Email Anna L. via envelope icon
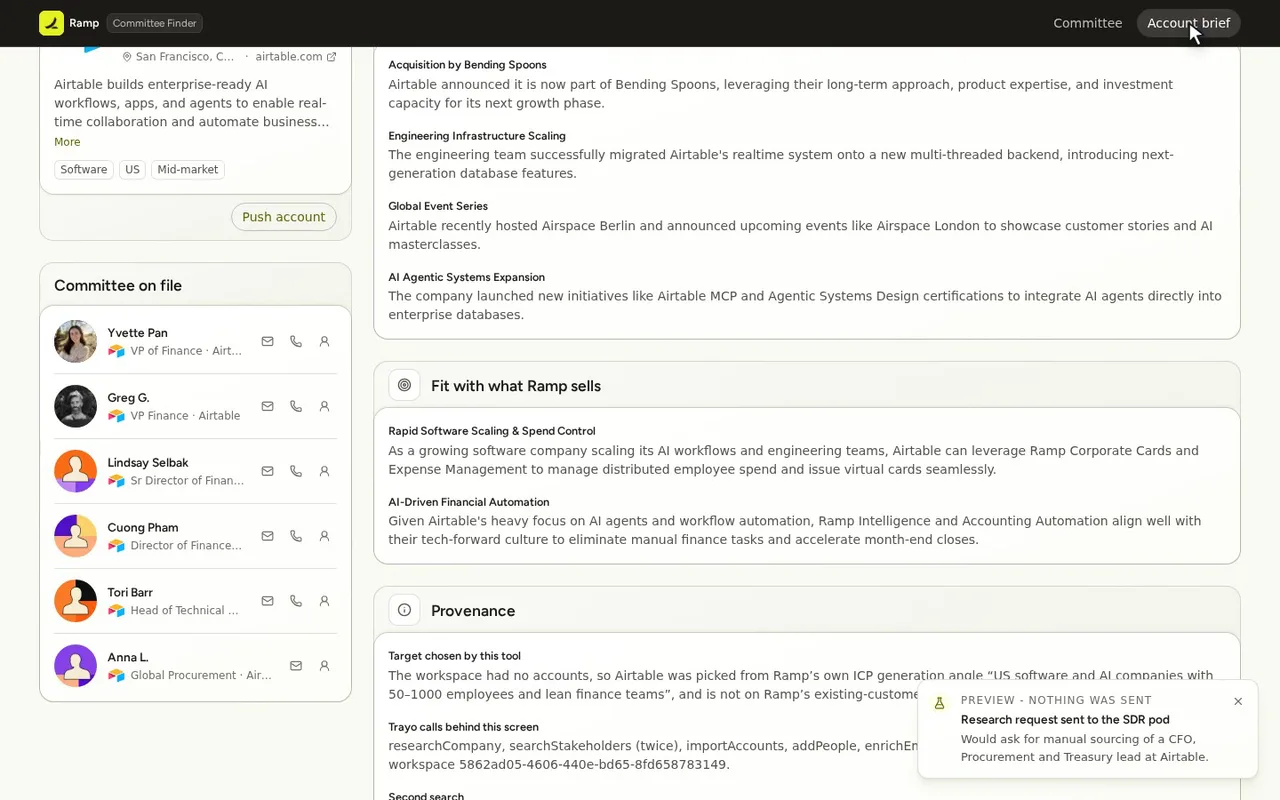 (x=296, y=666)
